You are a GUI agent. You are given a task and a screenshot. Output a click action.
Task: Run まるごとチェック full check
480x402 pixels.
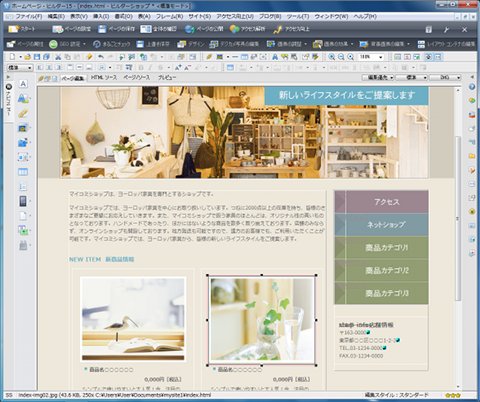click(112, 44)
